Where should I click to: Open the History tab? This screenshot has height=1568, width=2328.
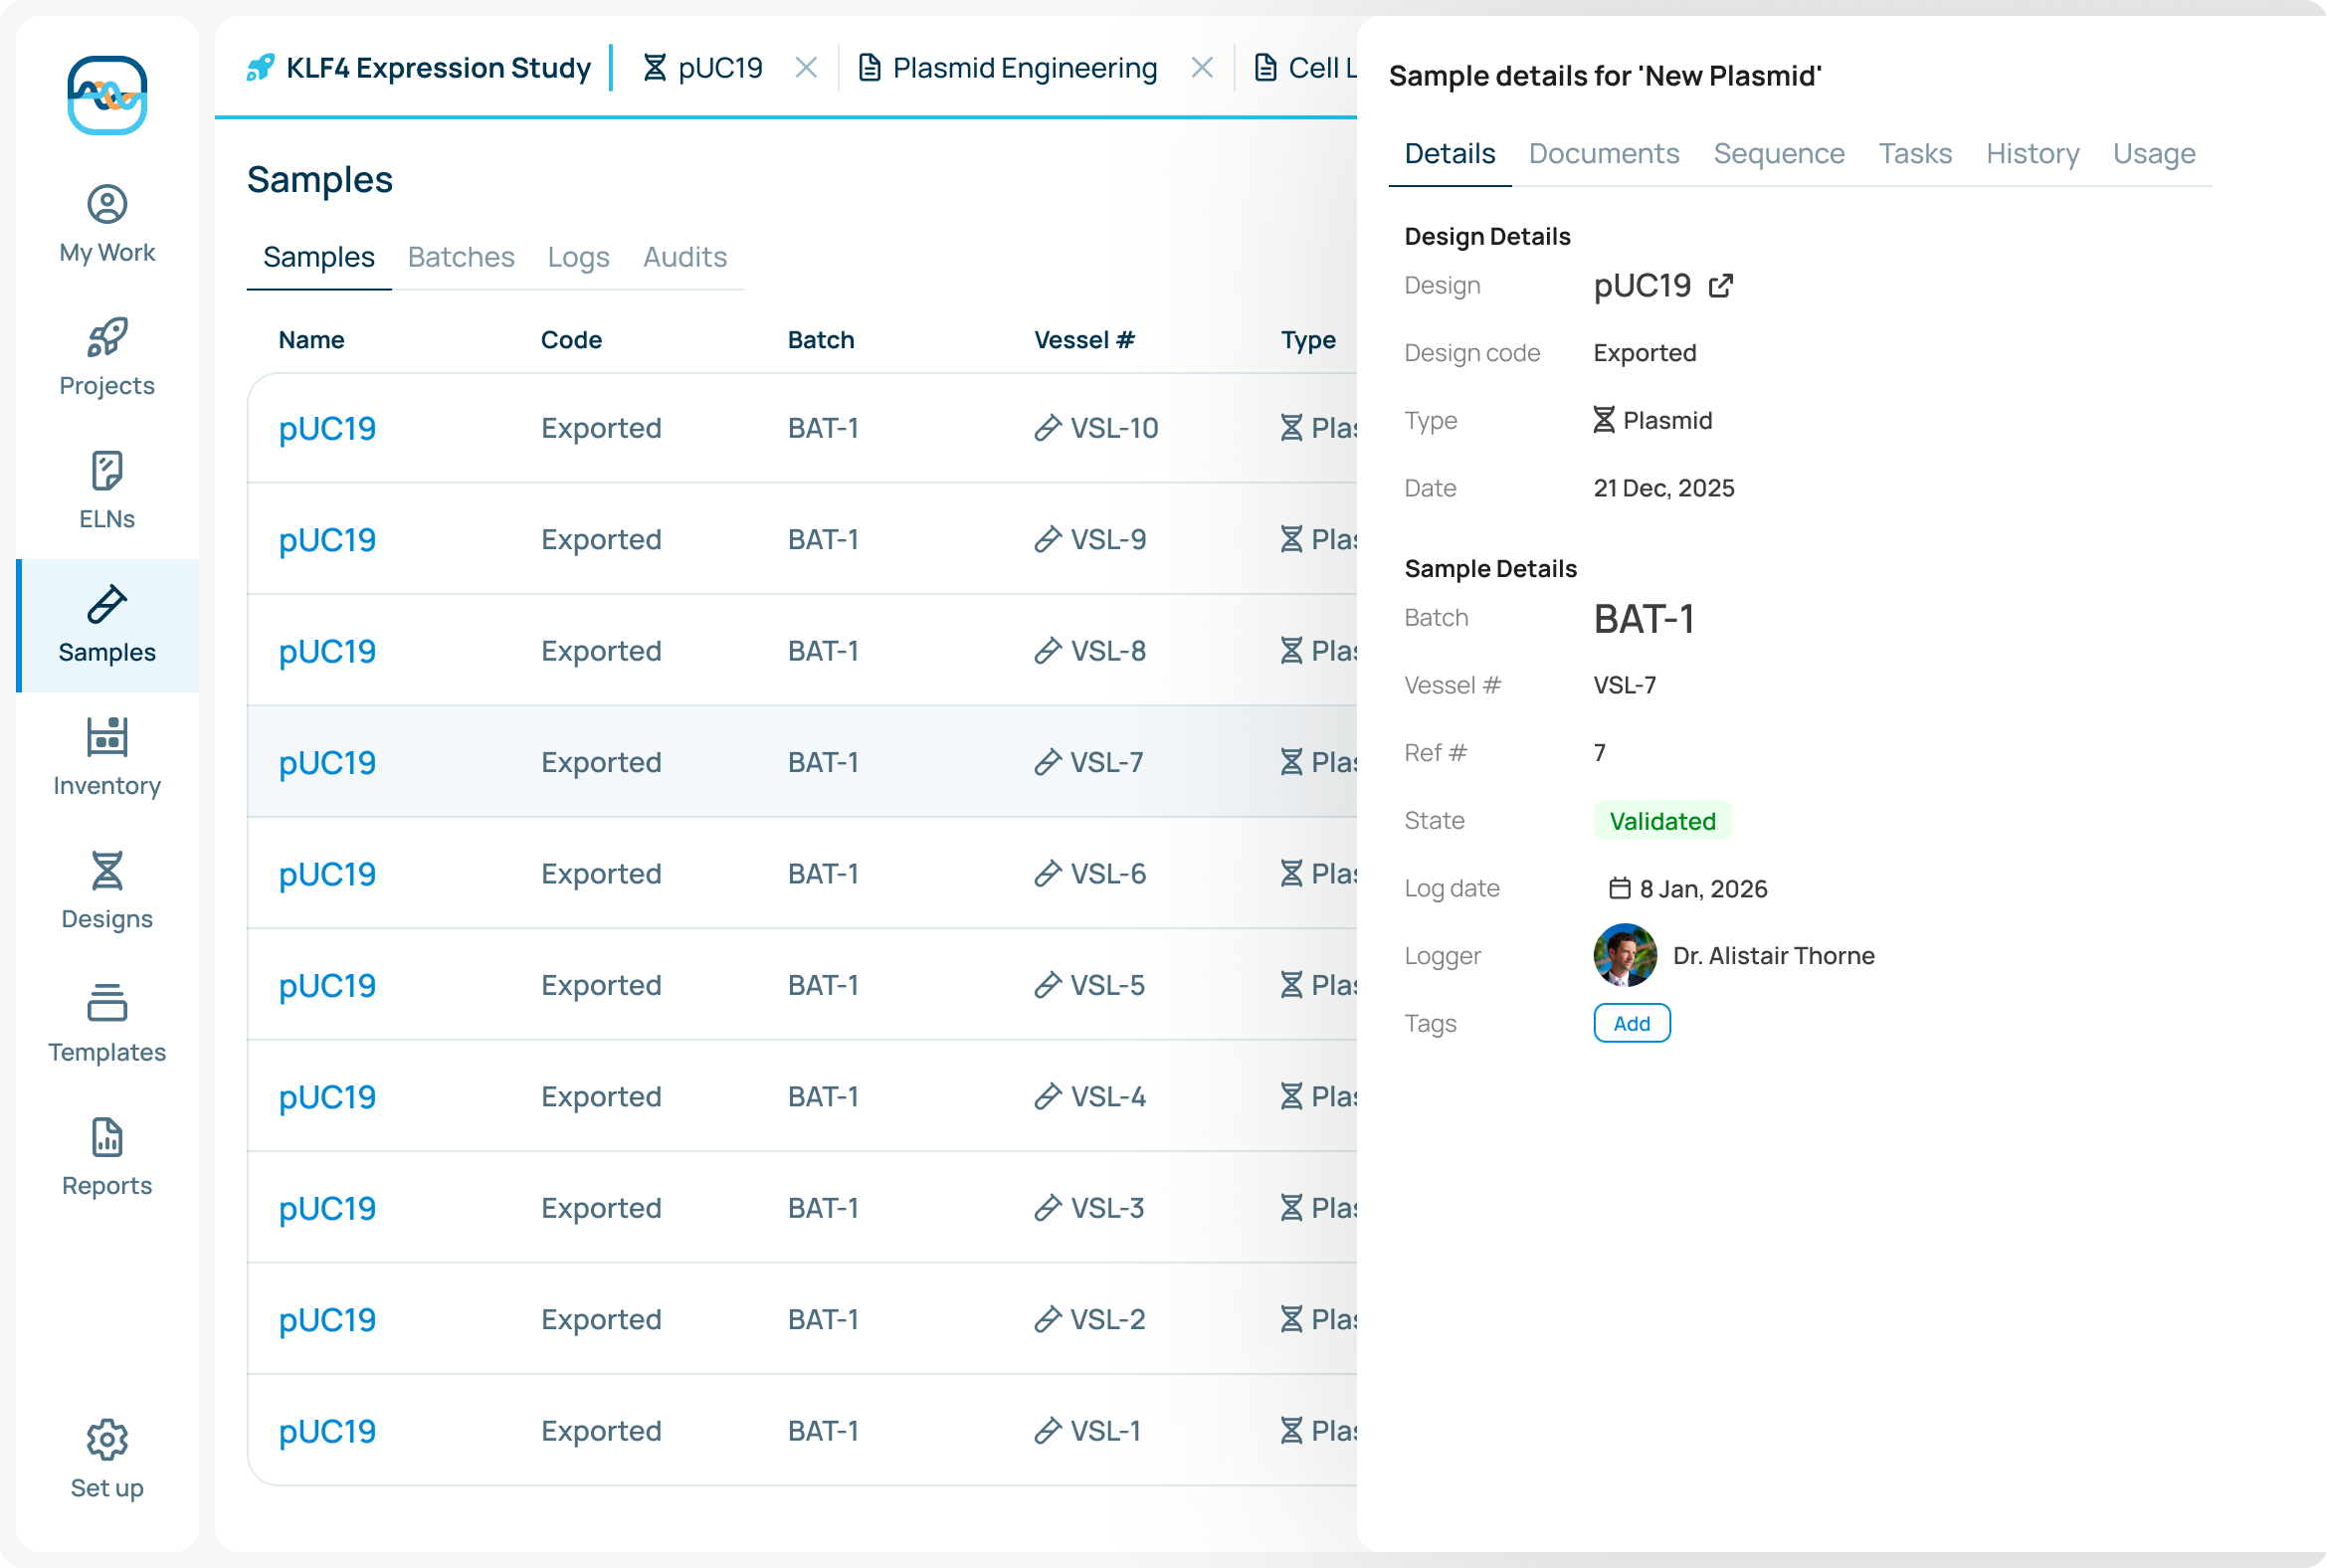click(2033, 153)
